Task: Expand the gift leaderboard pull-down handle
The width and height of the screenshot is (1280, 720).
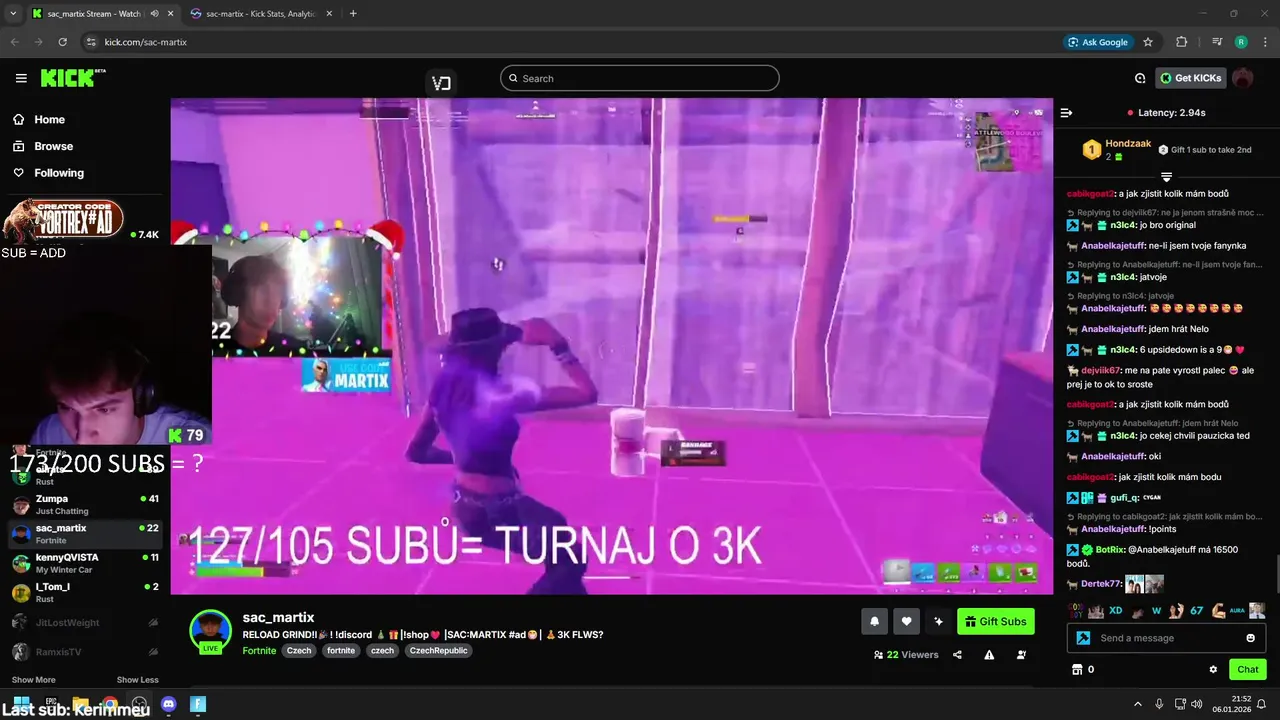Action: (1166, 177)
